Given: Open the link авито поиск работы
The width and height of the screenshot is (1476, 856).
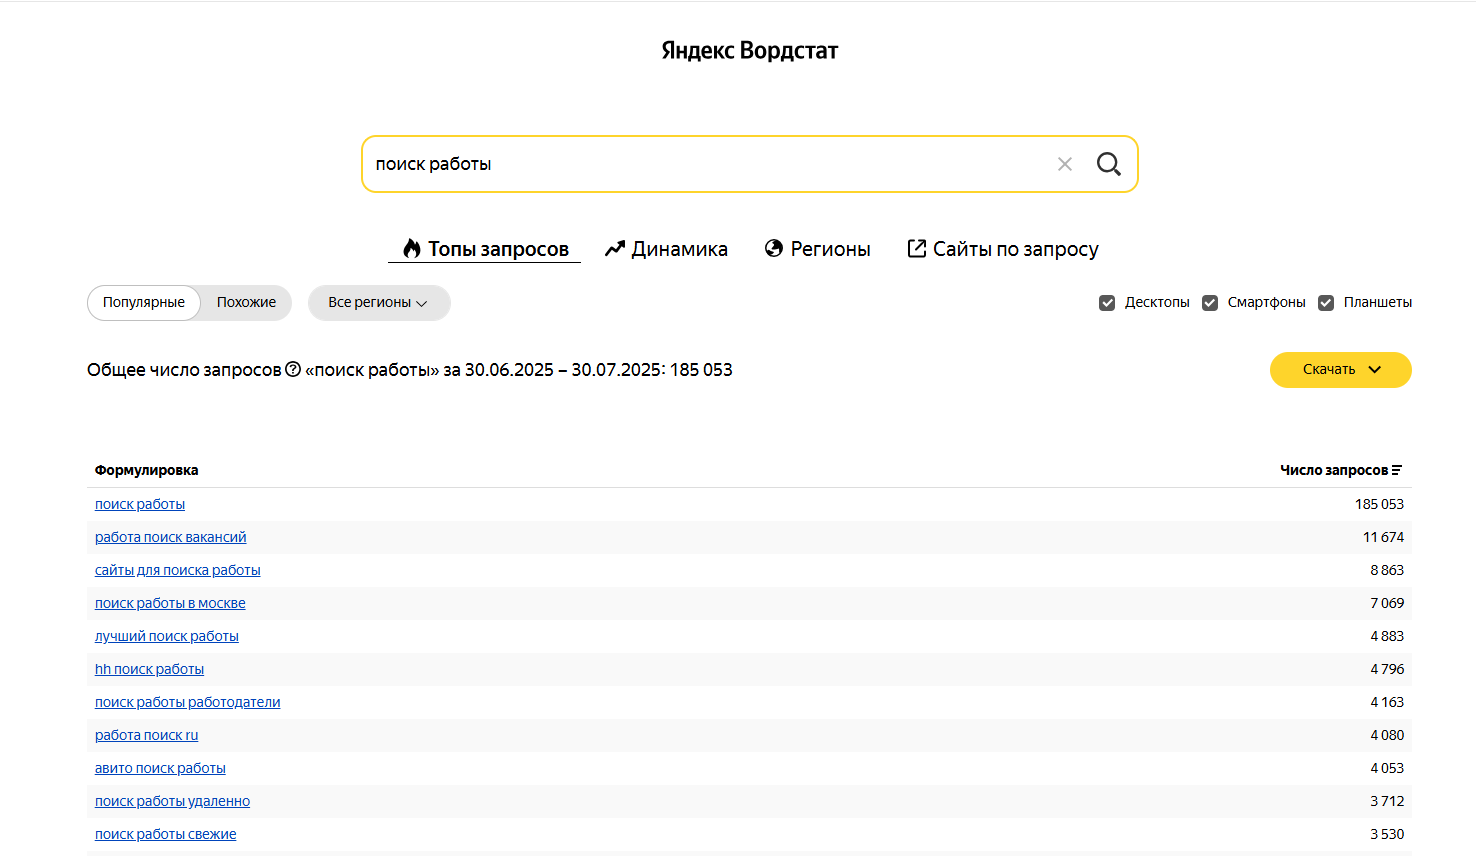Looking at the screenshot, I should (160, 768).
